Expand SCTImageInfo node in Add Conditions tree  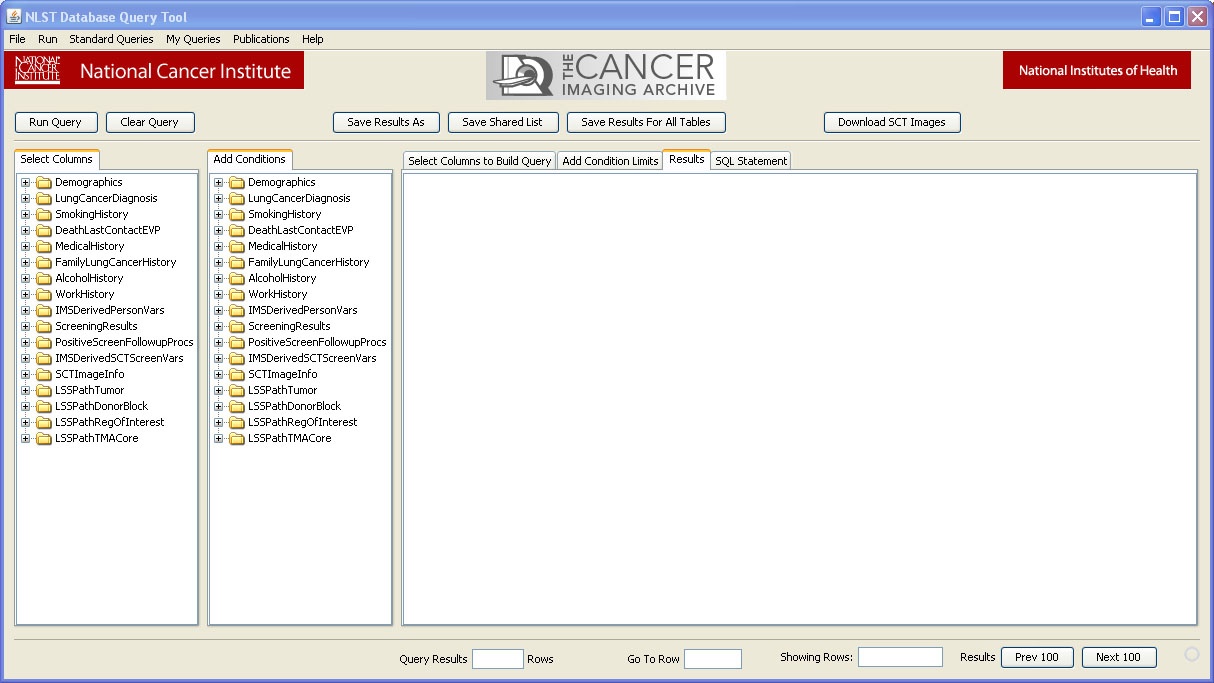(219, 375)
